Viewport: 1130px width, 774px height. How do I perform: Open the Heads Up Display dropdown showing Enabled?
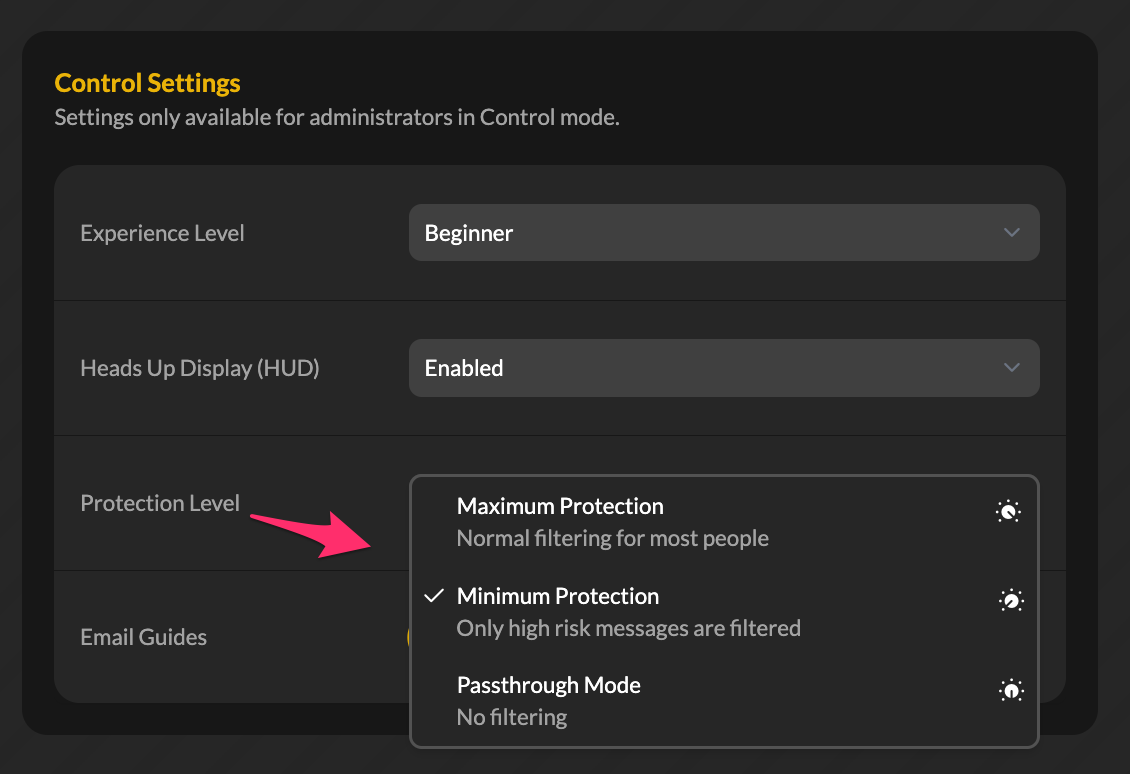point(724,368)
